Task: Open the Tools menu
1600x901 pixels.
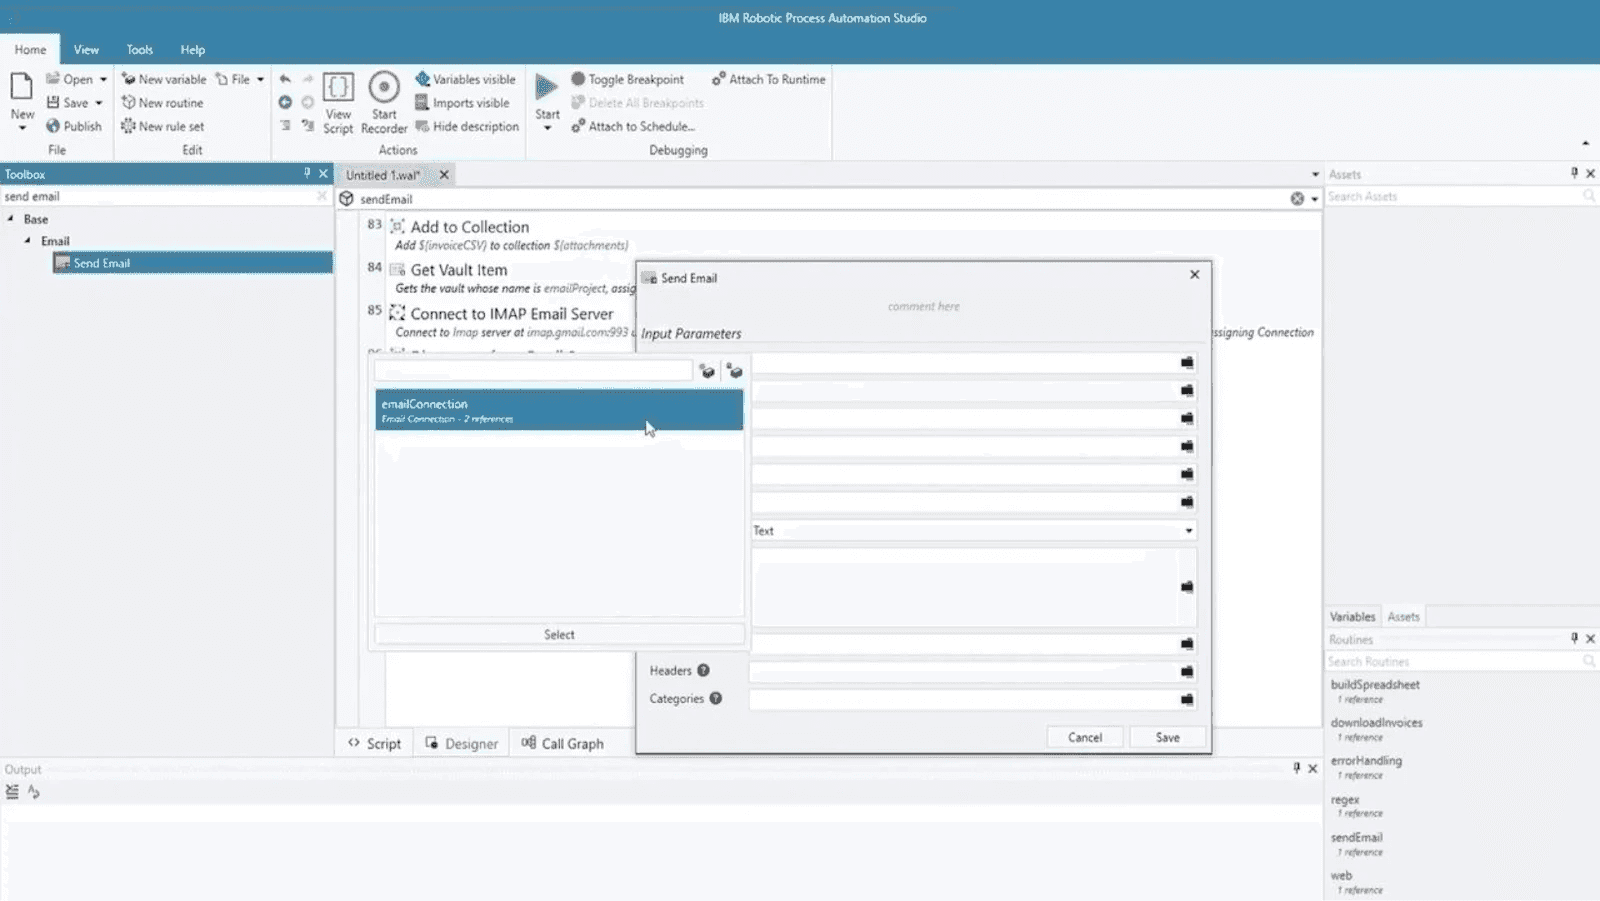Action: [139, 49]
